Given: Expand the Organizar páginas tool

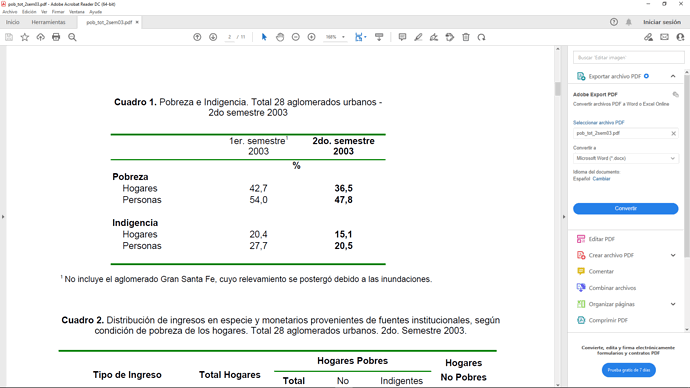Looking at the screenshot, I should [x=673, y=304].
